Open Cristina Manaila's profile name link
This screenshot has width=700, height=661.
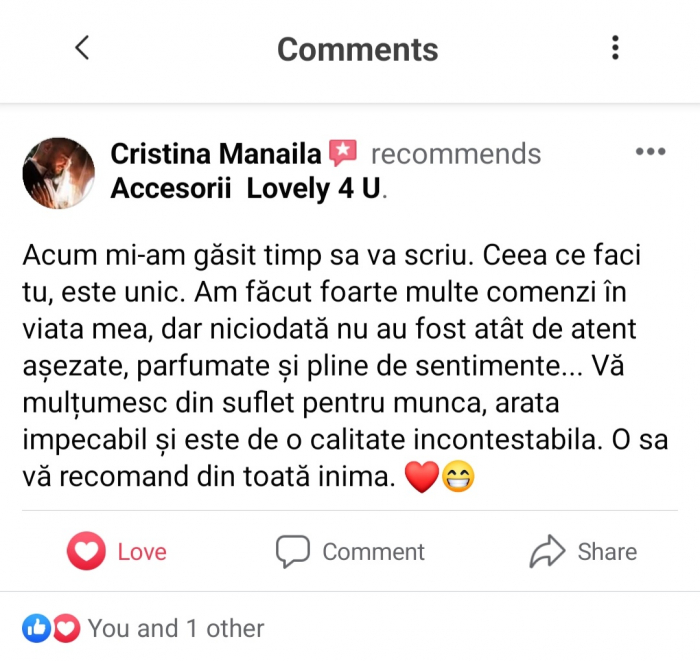pyautogui.click(x=215, y=154)
